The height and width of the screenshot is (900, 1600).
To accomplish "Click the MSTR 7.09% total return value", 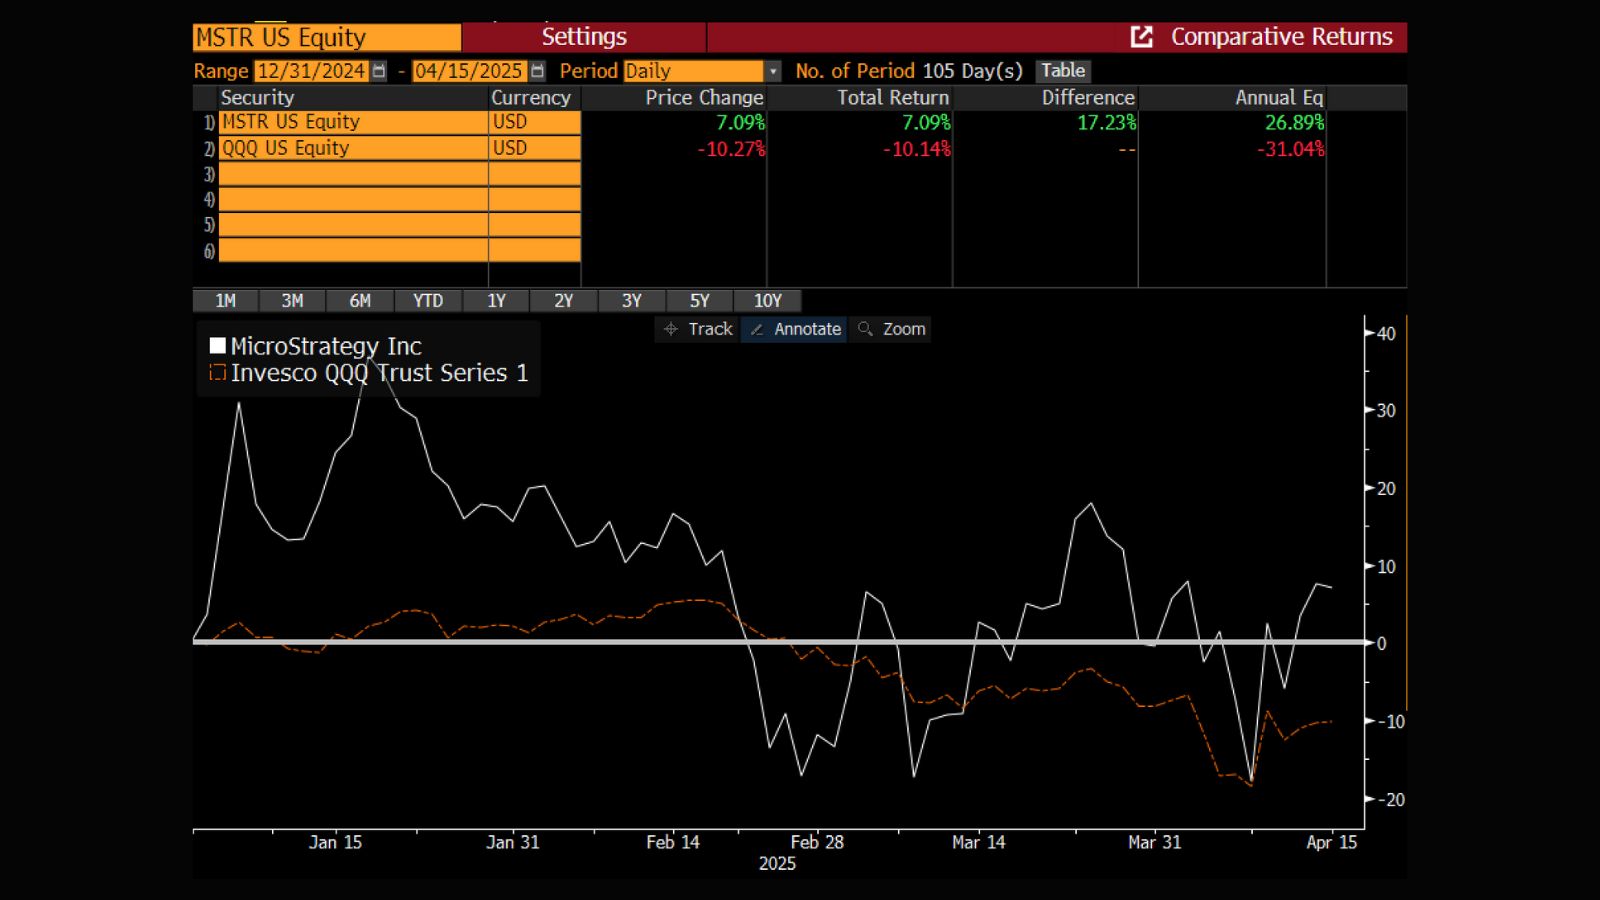I will [926, 122].
